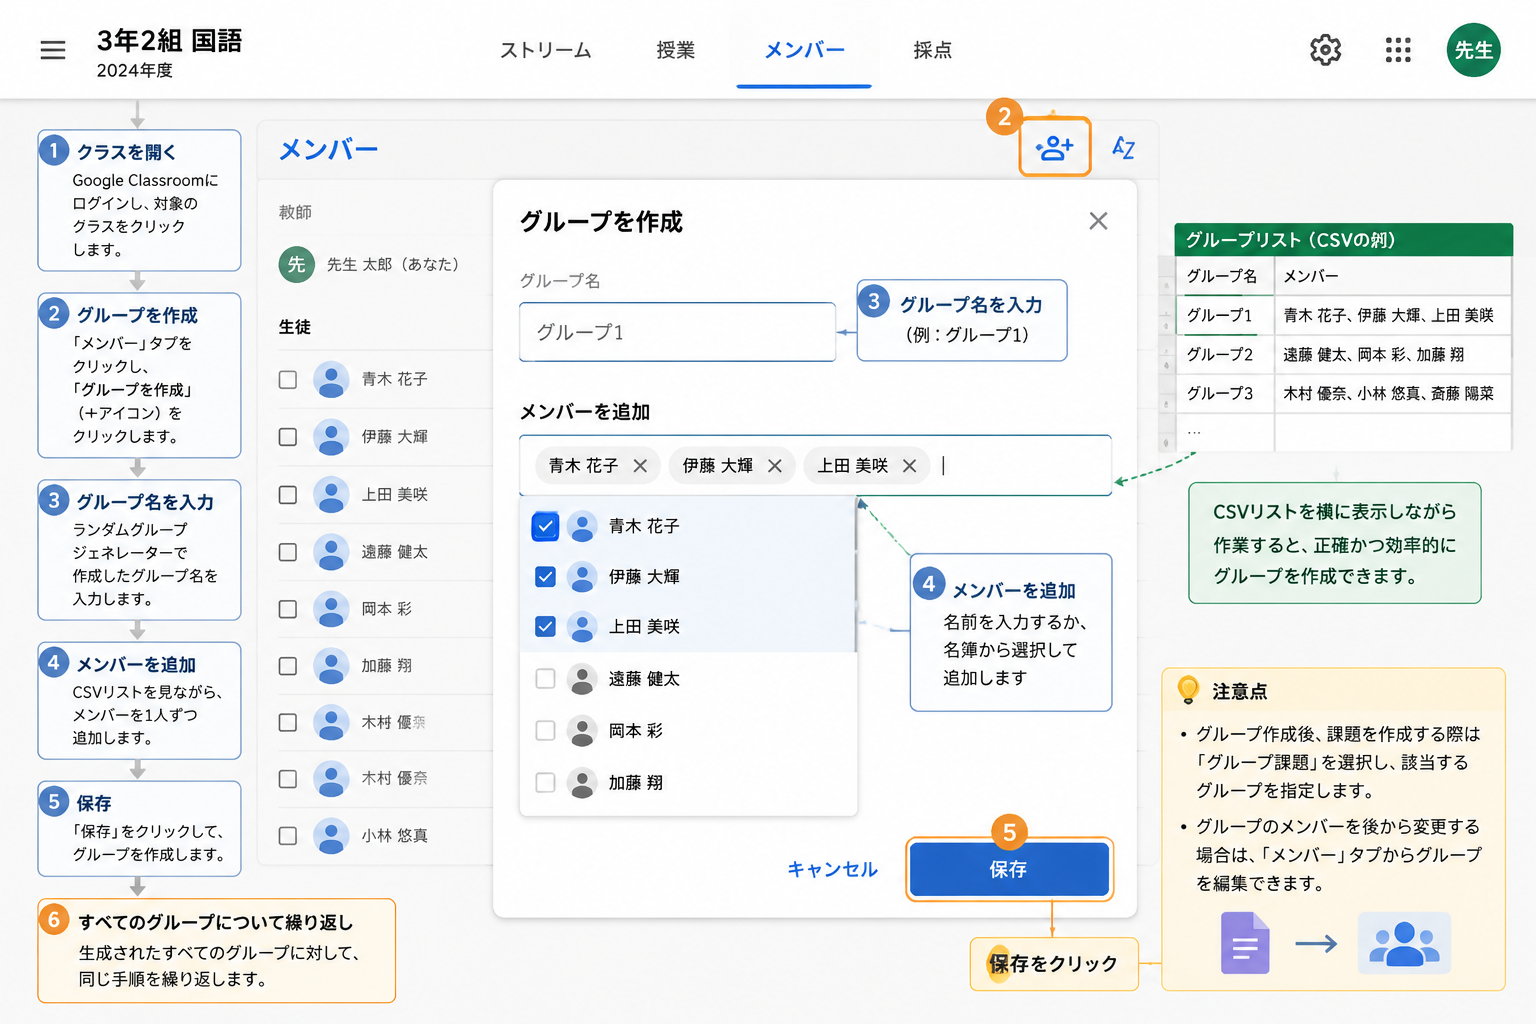Switch to the ストリーム tab
Screen dimensions: 1536x1024
(546, 50)
